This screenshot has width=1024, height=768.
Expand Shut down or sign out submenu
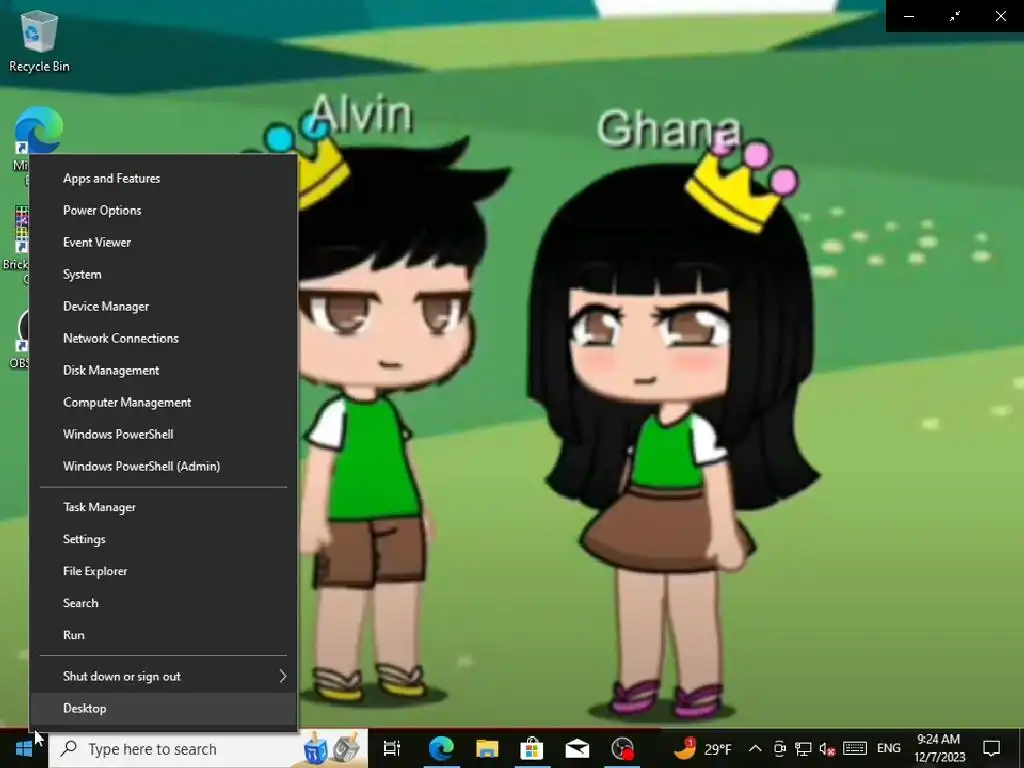(x=163, y=677)
